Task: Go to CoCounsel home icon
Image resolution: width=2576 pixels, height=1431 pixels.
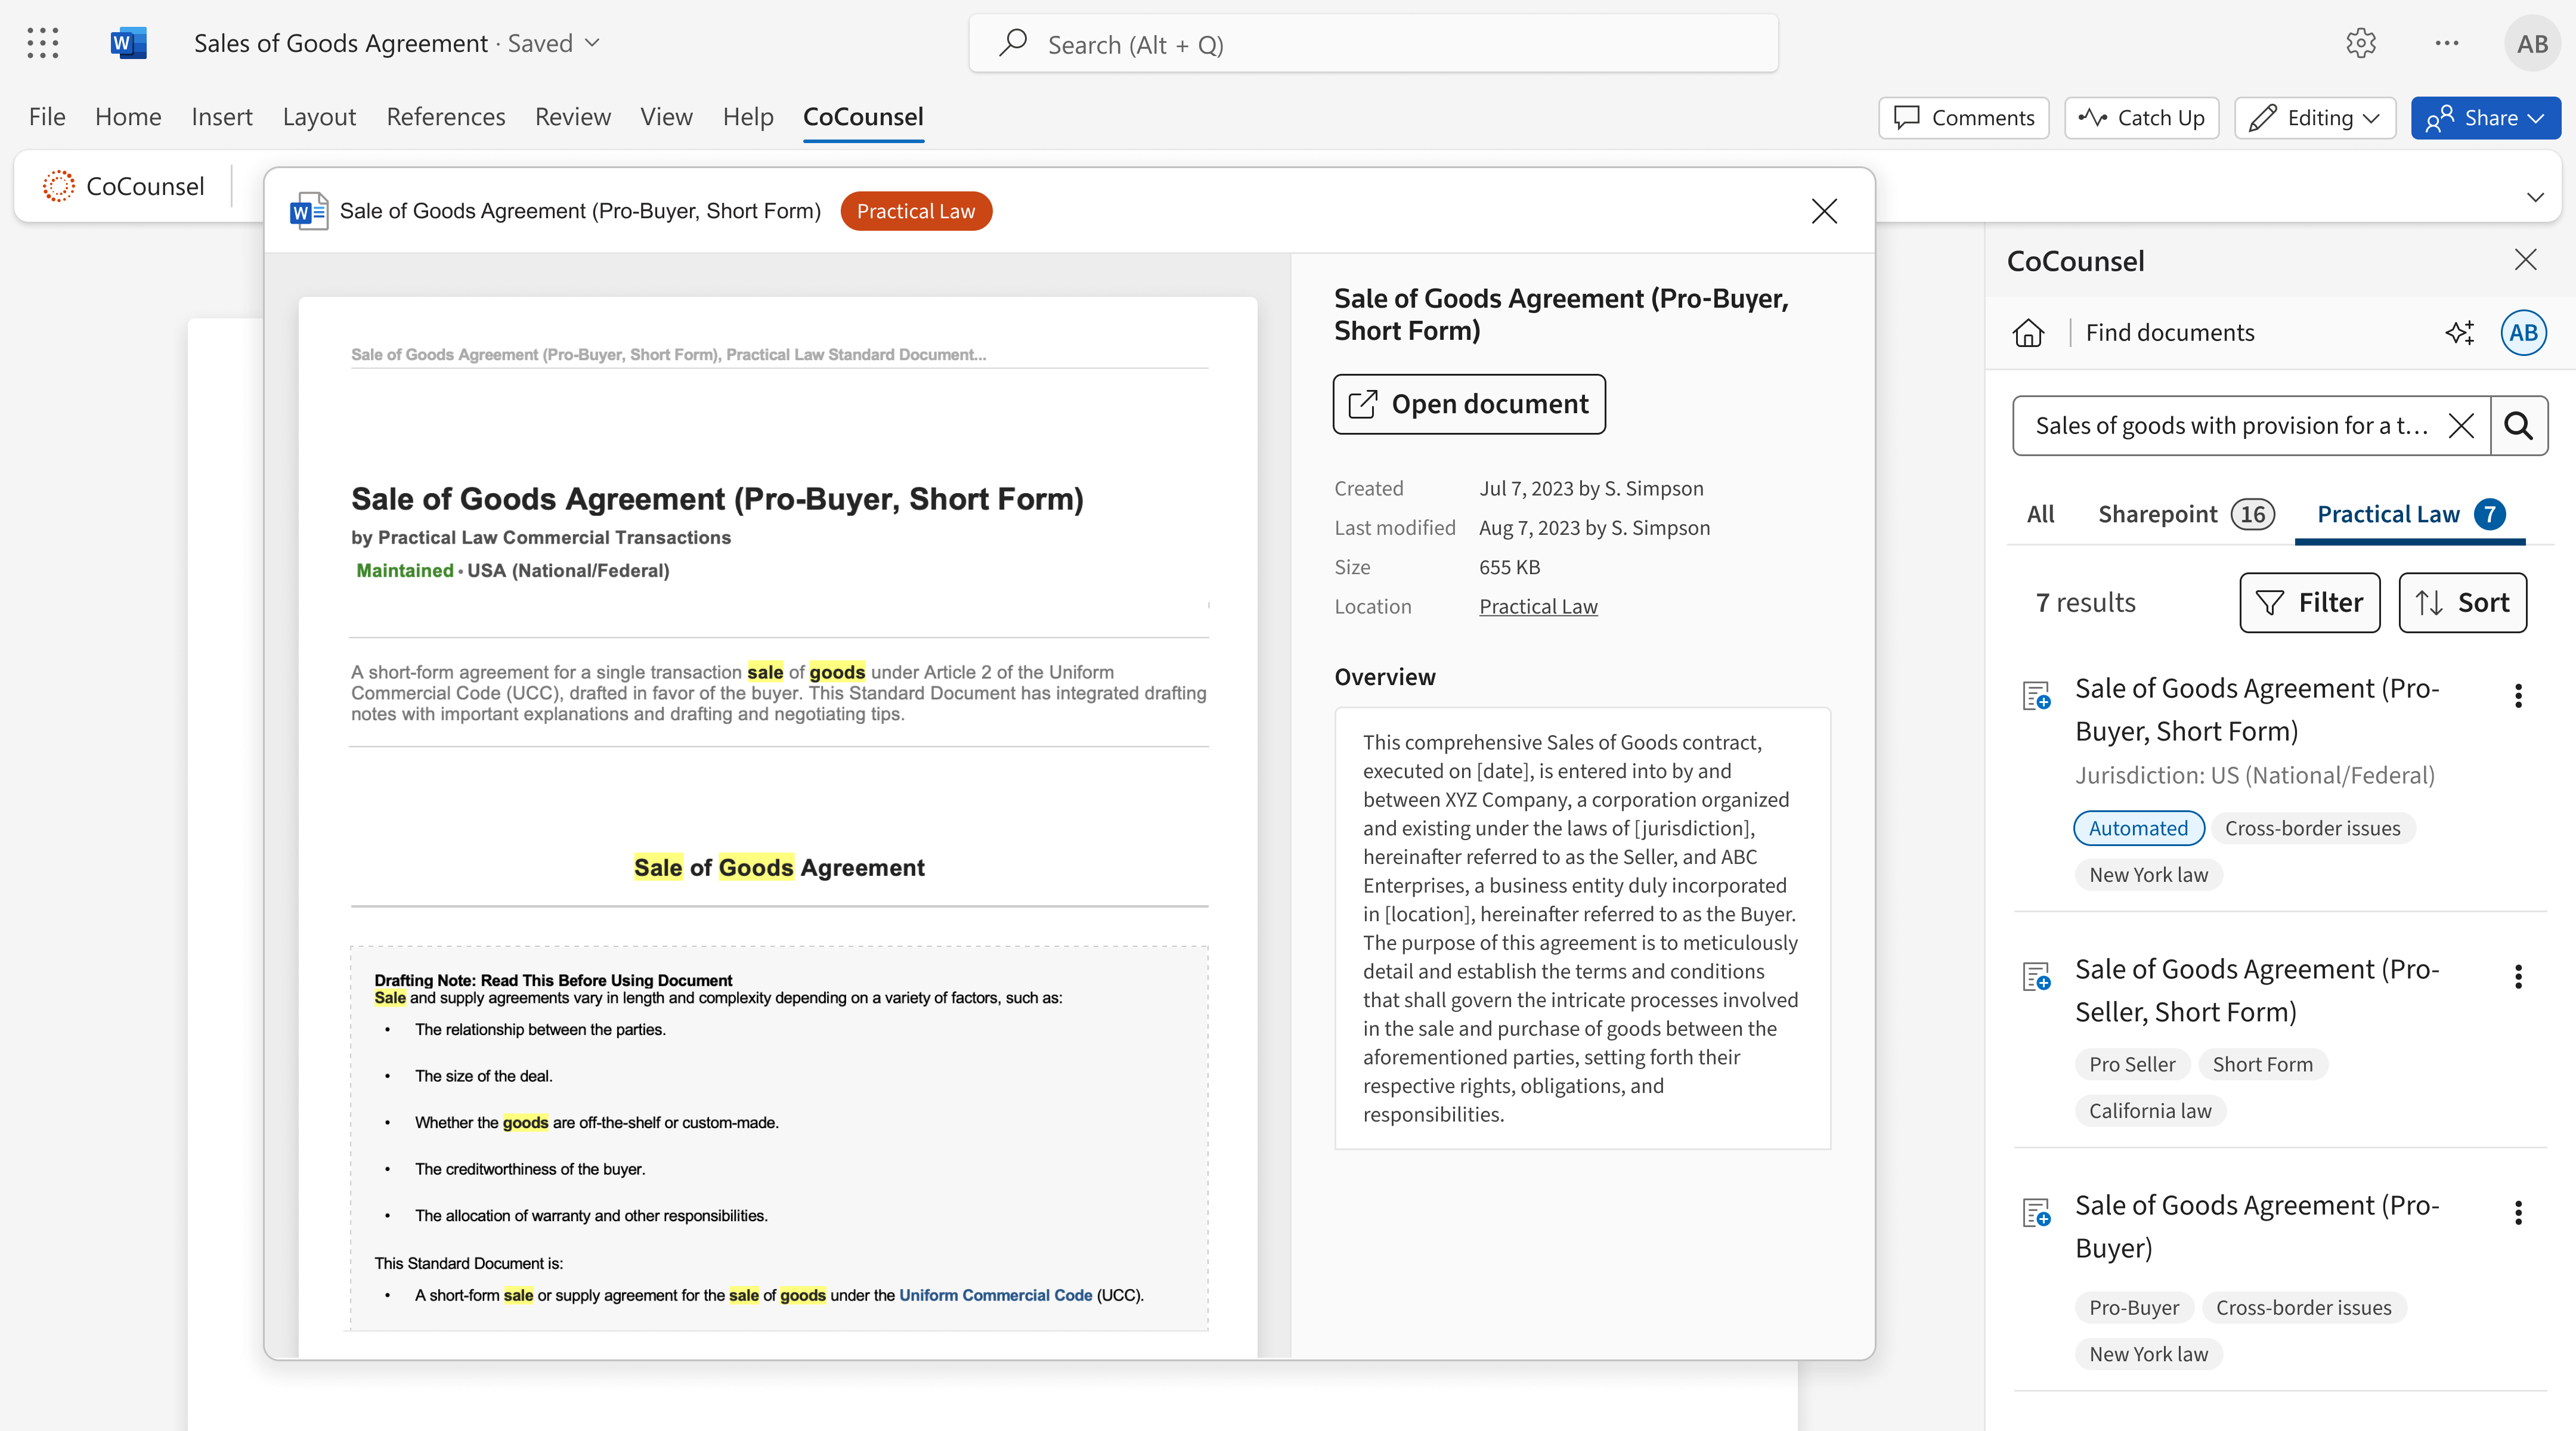Action: [x=2028, y=333]
